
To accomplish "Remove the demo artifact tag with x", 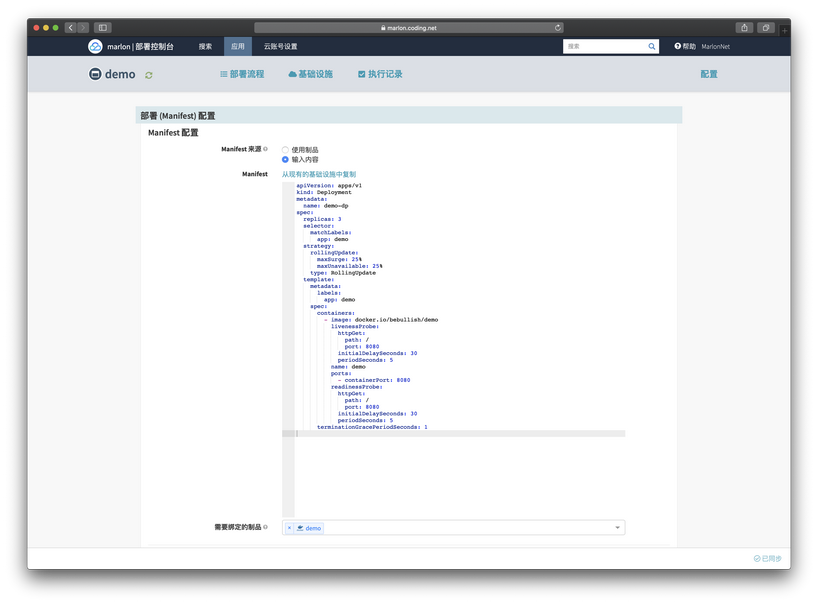I will click(x=290, y=528).
